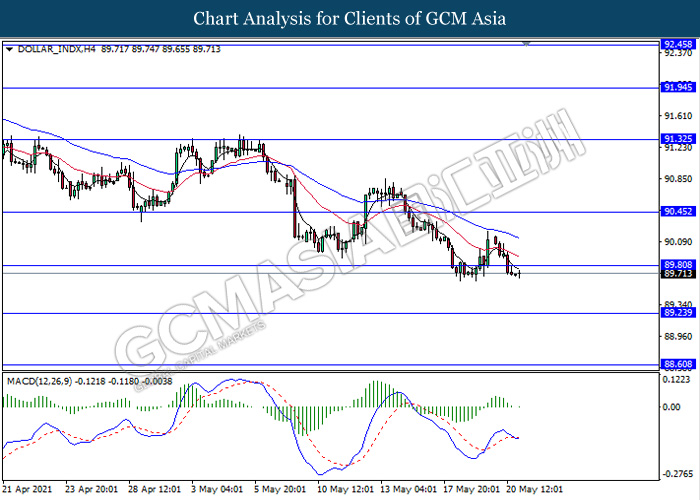Click the 3 May 04:01 time axis label

[216, 490]
